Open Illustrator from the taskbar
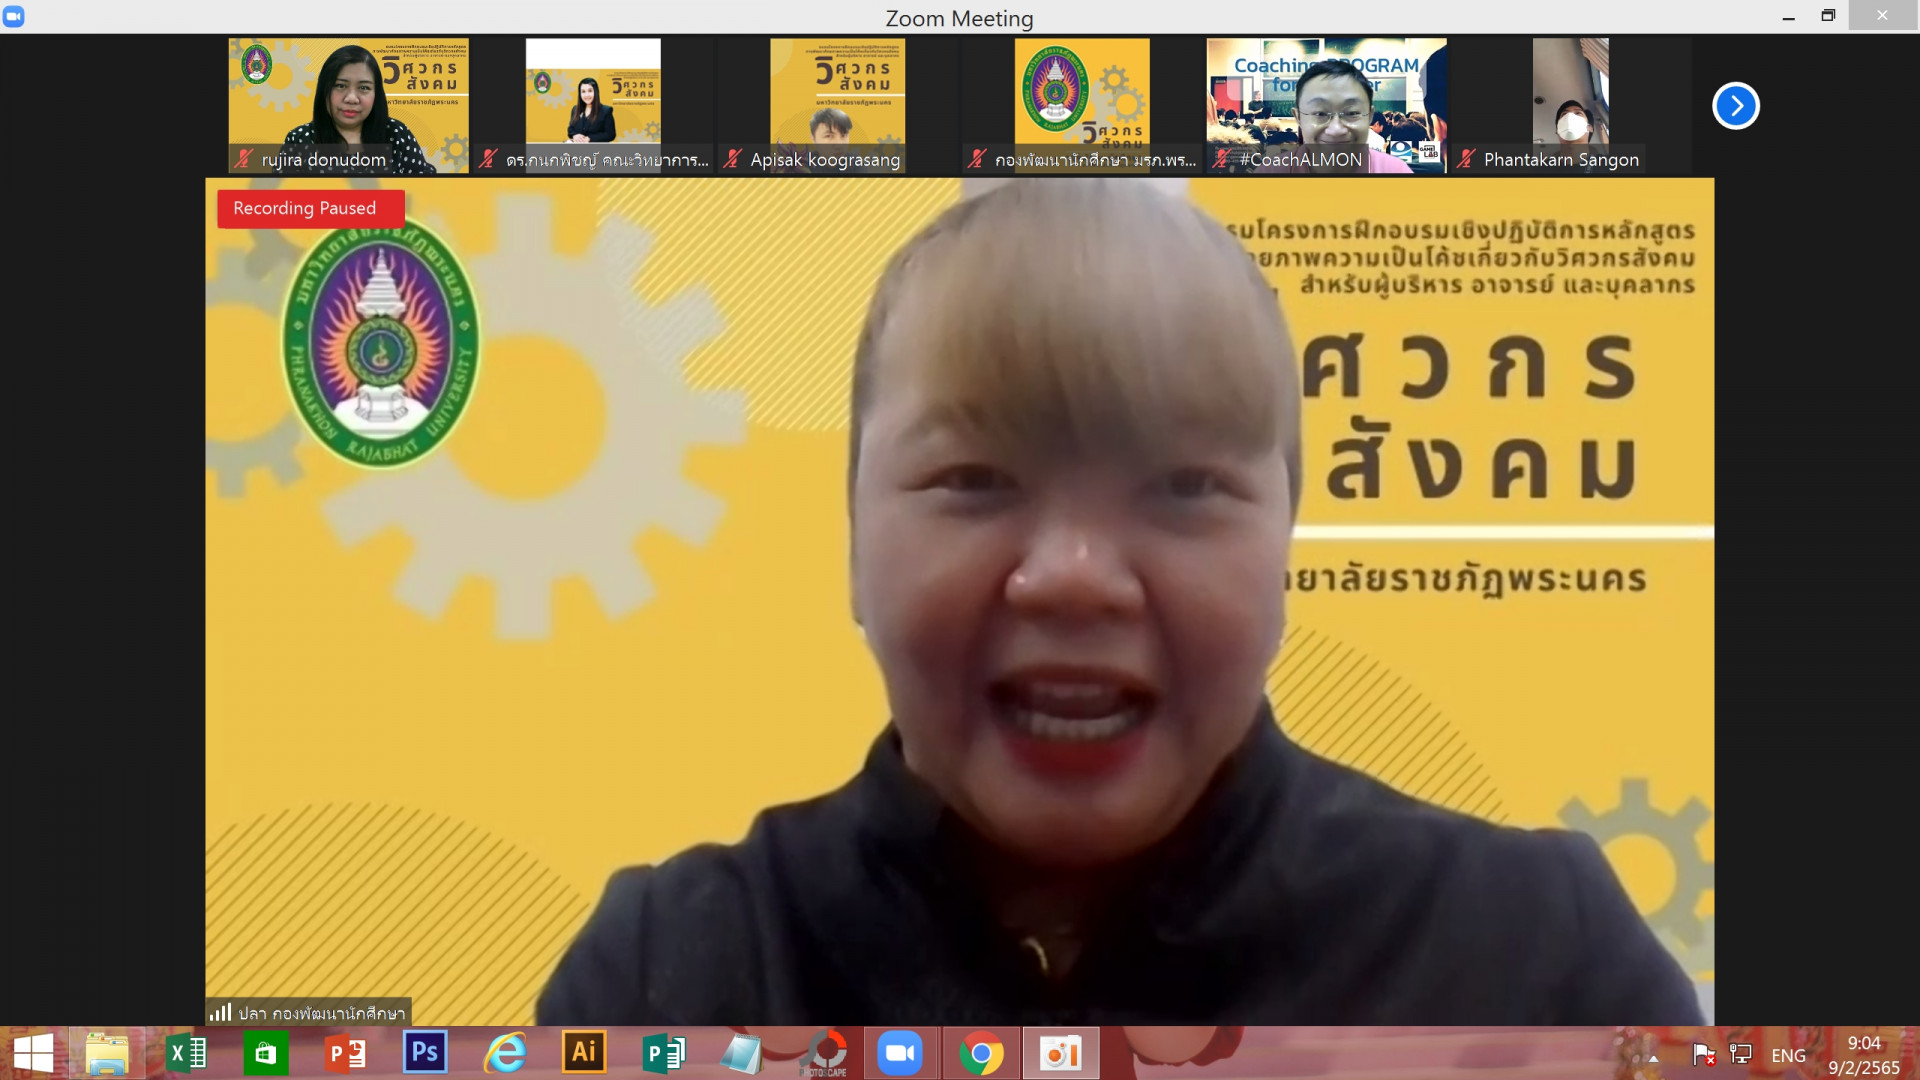1920x1080 pixels. click(x=584, y=1053)
